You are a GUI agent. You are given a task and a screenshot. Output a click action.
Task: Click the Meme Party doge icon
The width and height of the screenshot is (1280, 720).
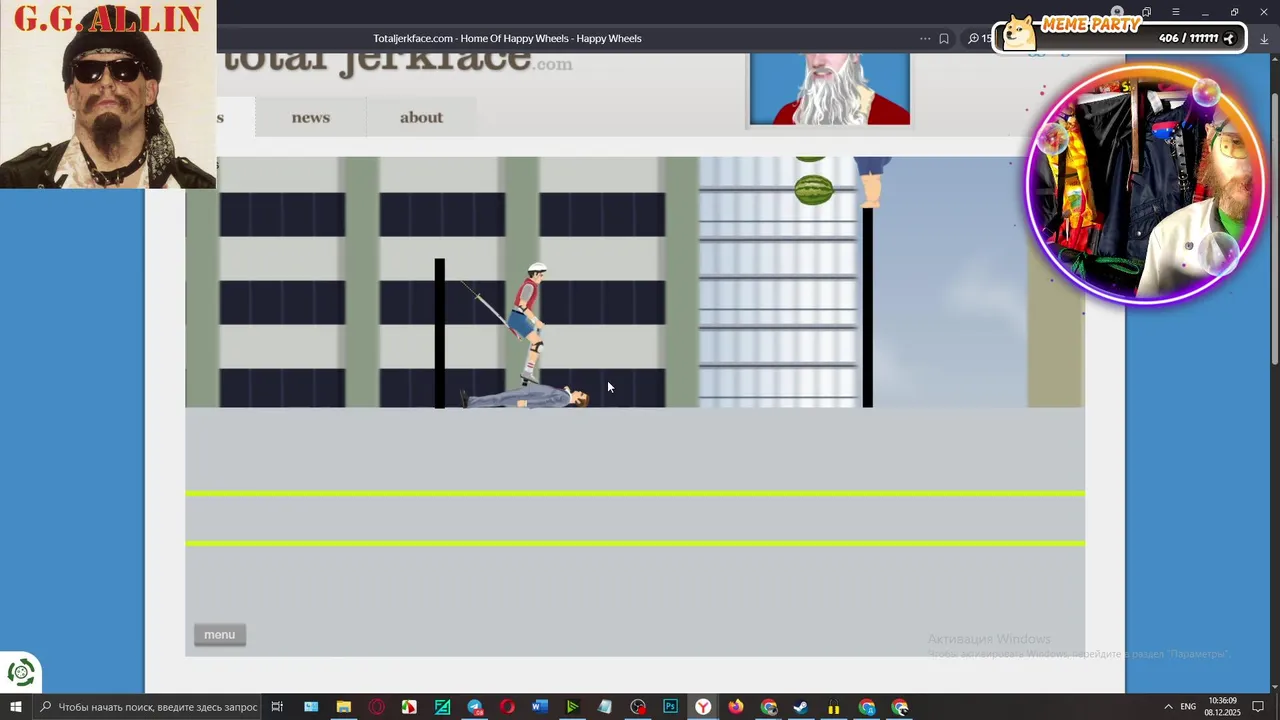1019,33
